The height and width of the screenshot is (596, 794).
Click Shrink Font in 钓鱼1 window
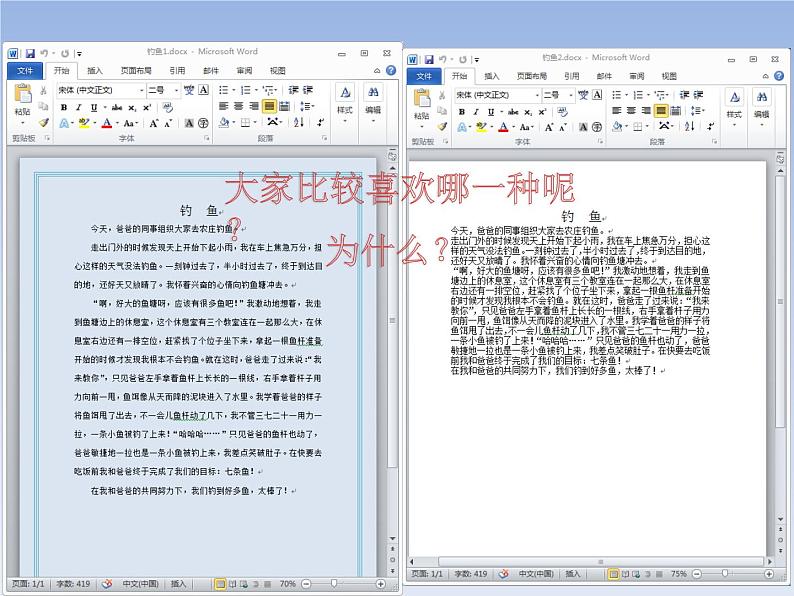(x=168, y=123)
